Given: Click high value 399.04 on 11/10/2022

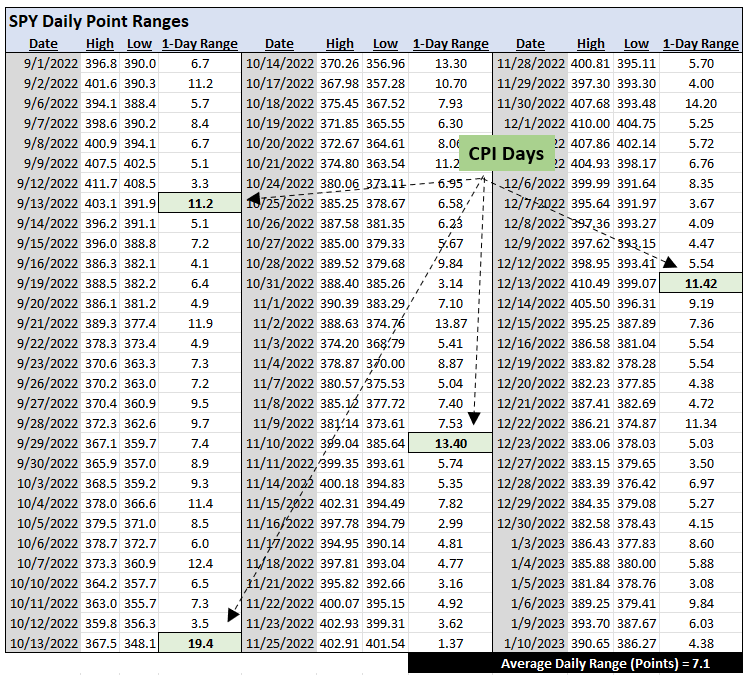Looking at the screenshot, I should tap(339, 443).
